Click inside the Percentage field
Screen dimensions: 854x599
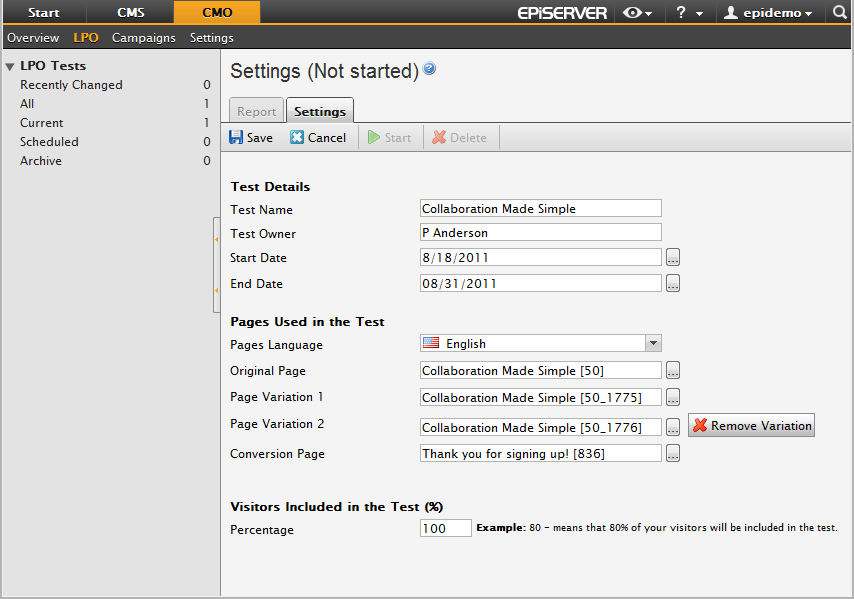point(445,529)
